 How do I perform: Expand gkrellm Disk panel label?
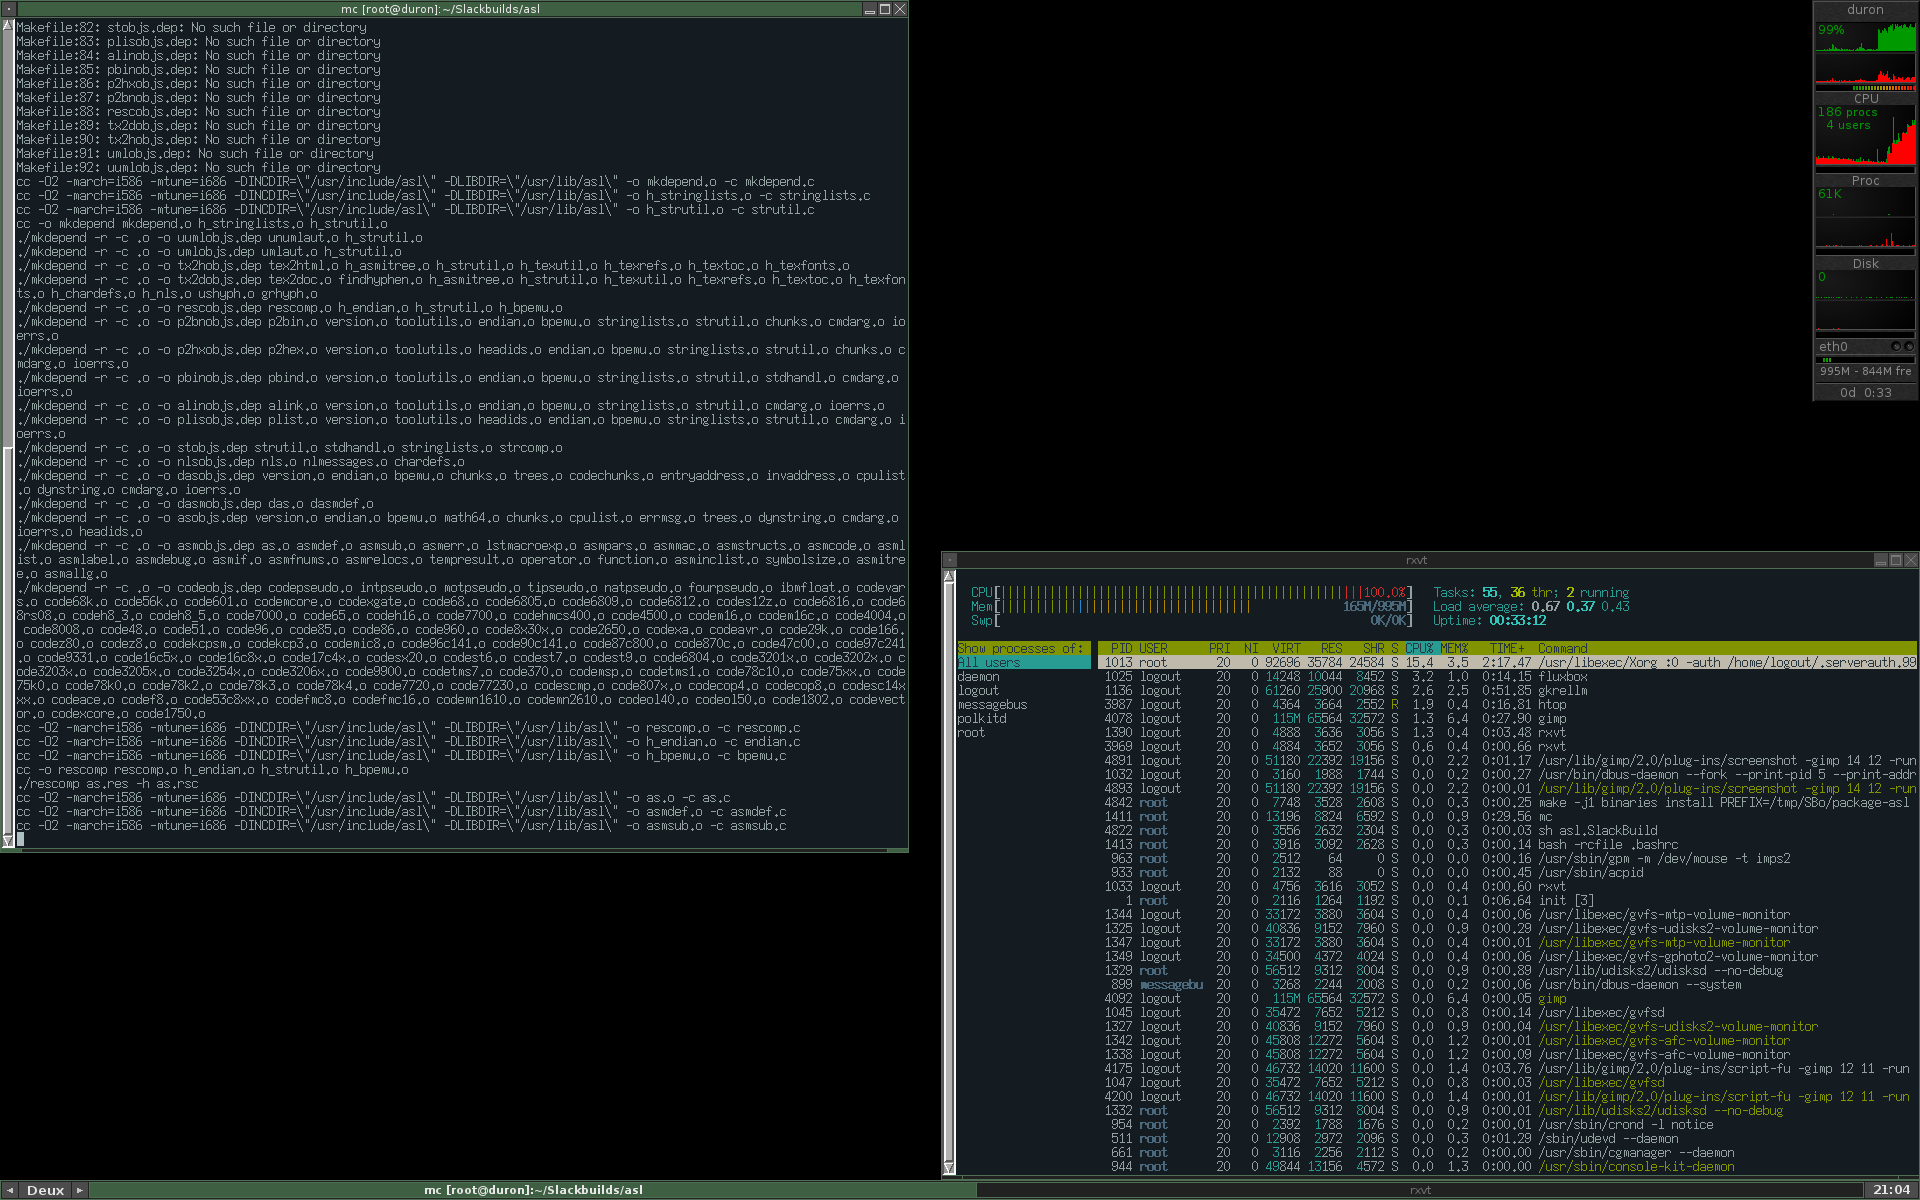pyautogui.click(x=1865, y=264)
